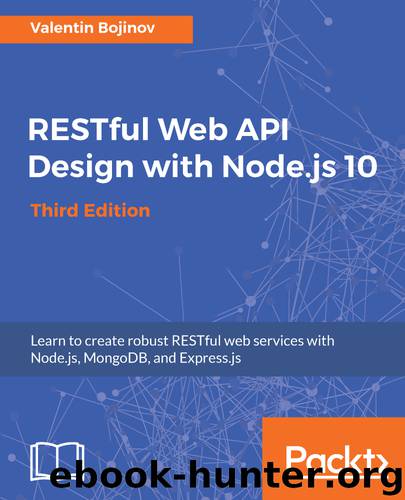This screenshot has height=500, width=405.
Task: Click the text "Node.js, MongoDB, and Express.js"
Action: [136, 358]
